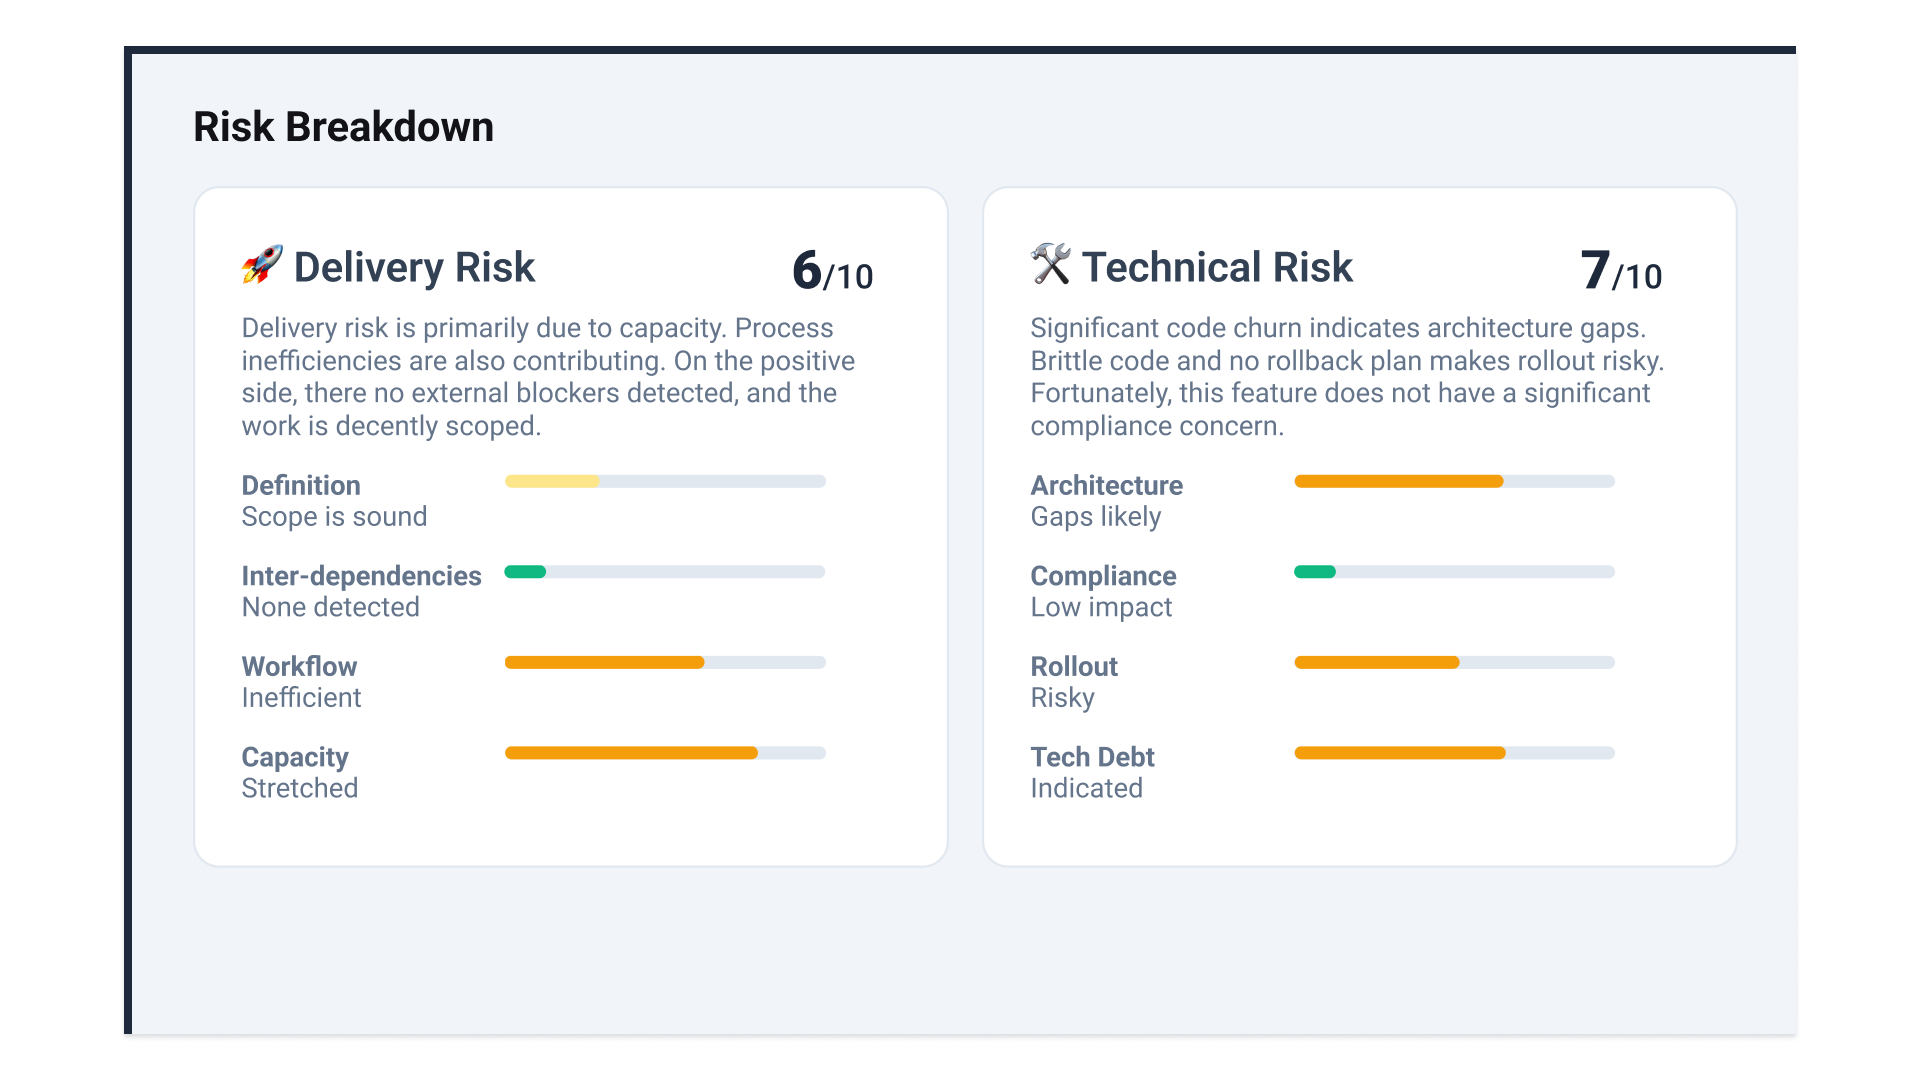The image size is (1920, 1080).
Task: Click the Tech Debt progress bar
Action: point(1454,753)
